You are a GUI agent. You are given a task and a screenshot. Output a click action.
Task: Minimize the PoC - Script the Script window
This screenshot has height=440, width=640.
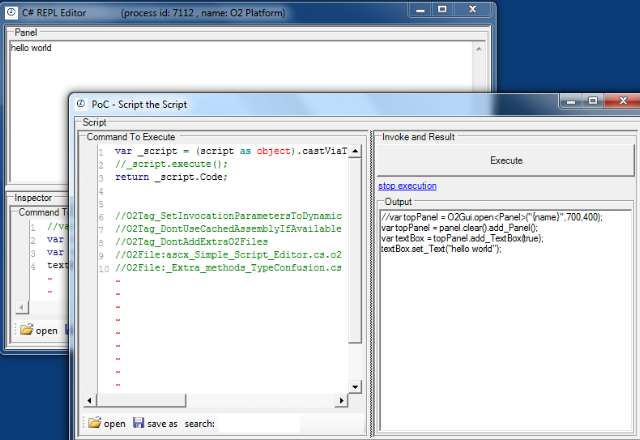571,101
